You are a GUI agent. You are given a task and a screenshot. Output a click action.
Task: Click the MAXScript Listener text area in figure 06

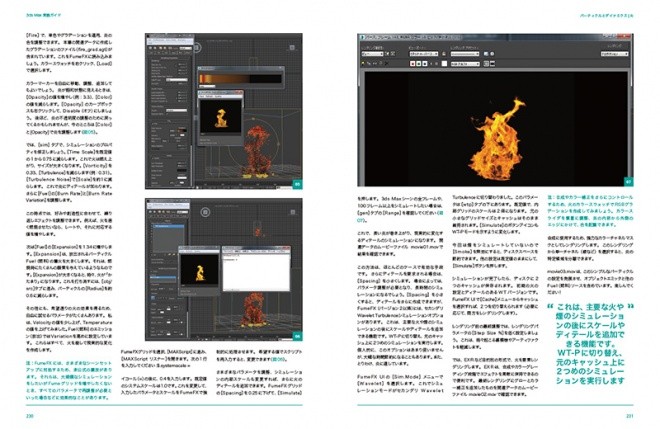tap(256, 272)
